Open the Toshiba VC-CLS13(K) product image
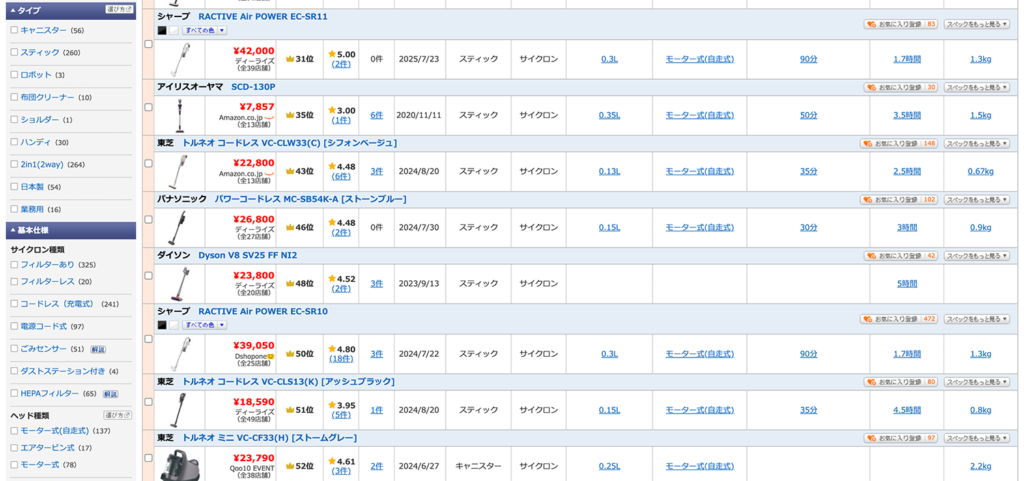Viewport: 1024px width, 481px height. (x=180, y=410)
